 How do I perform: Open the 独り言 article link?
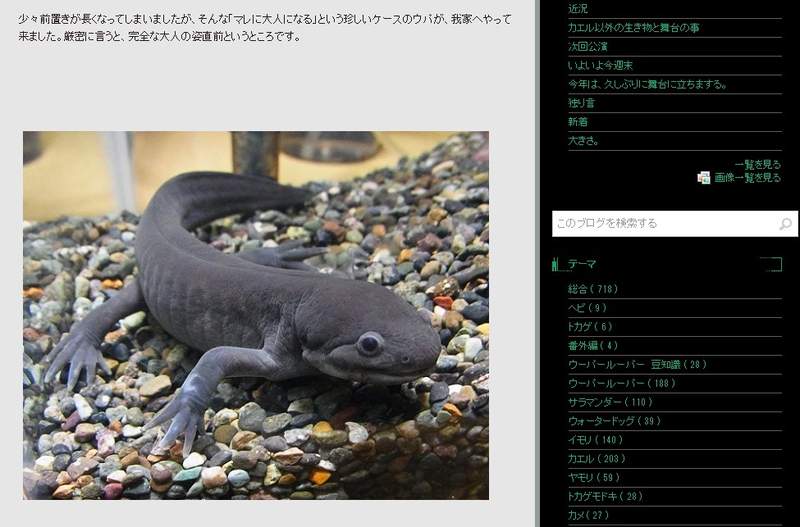pyautogui.click(x=581, y=103)
